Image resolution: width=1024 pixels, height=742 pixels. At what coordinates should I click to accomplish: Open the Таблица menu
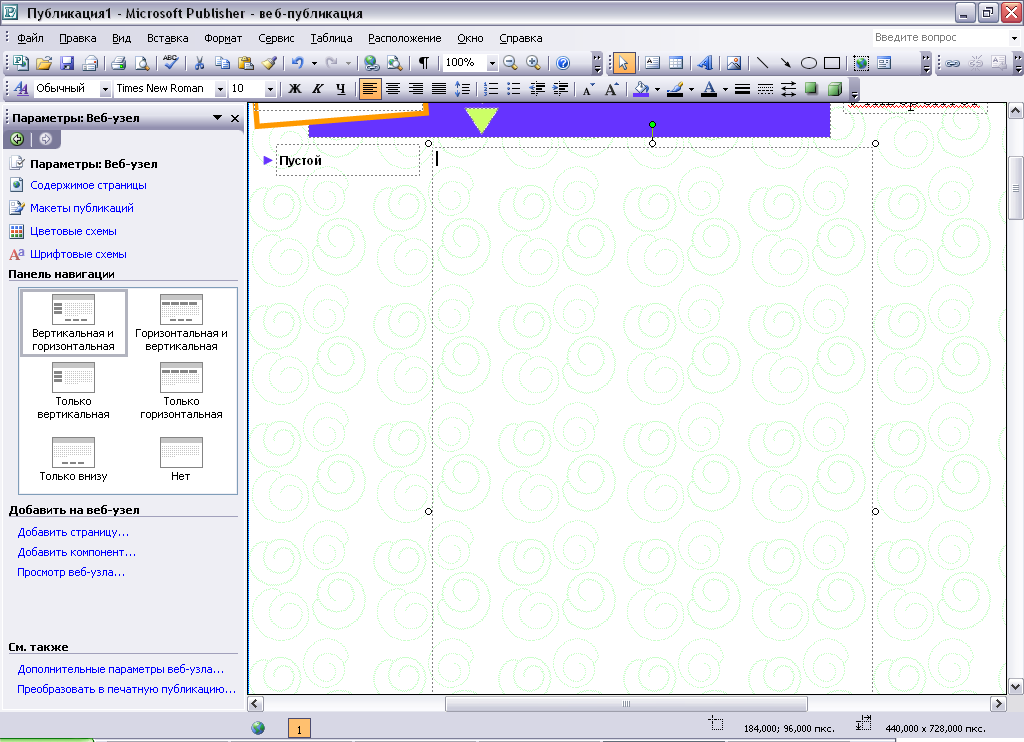pyautogui.click(x=331, y=38)
